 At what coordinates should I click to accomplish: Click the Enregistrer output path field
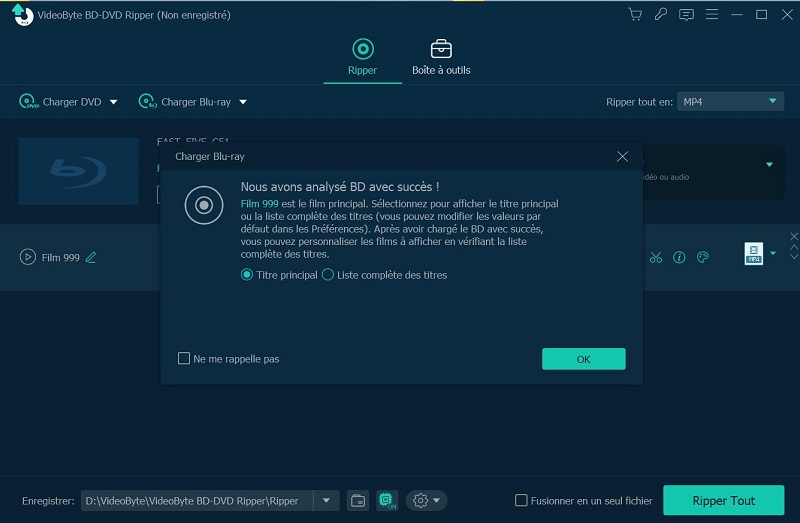[x=197, y=501]
